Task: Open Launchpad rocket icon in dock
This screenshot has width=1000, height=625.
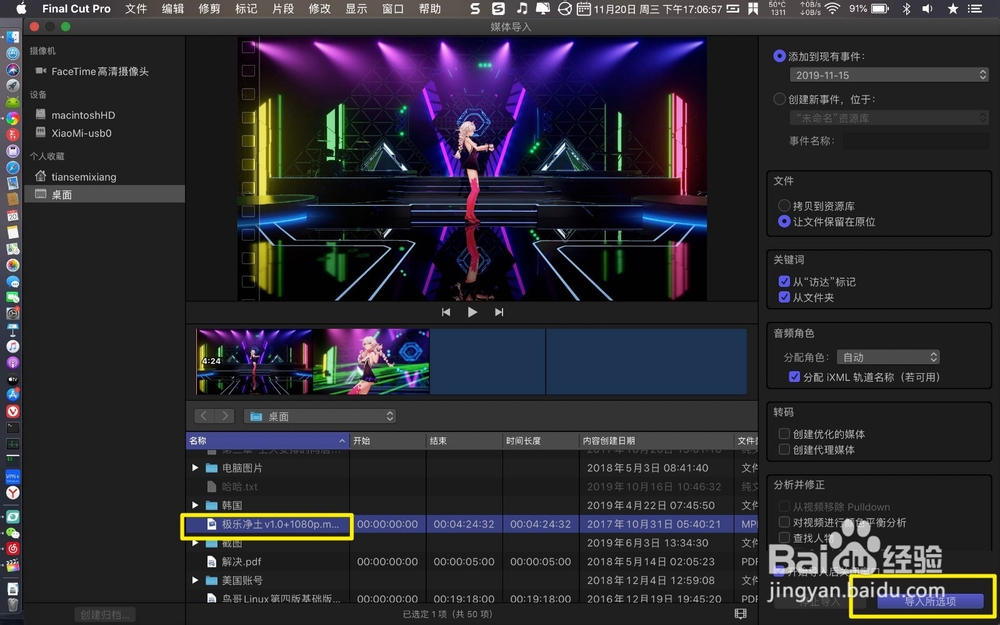Action: point(13,85)
